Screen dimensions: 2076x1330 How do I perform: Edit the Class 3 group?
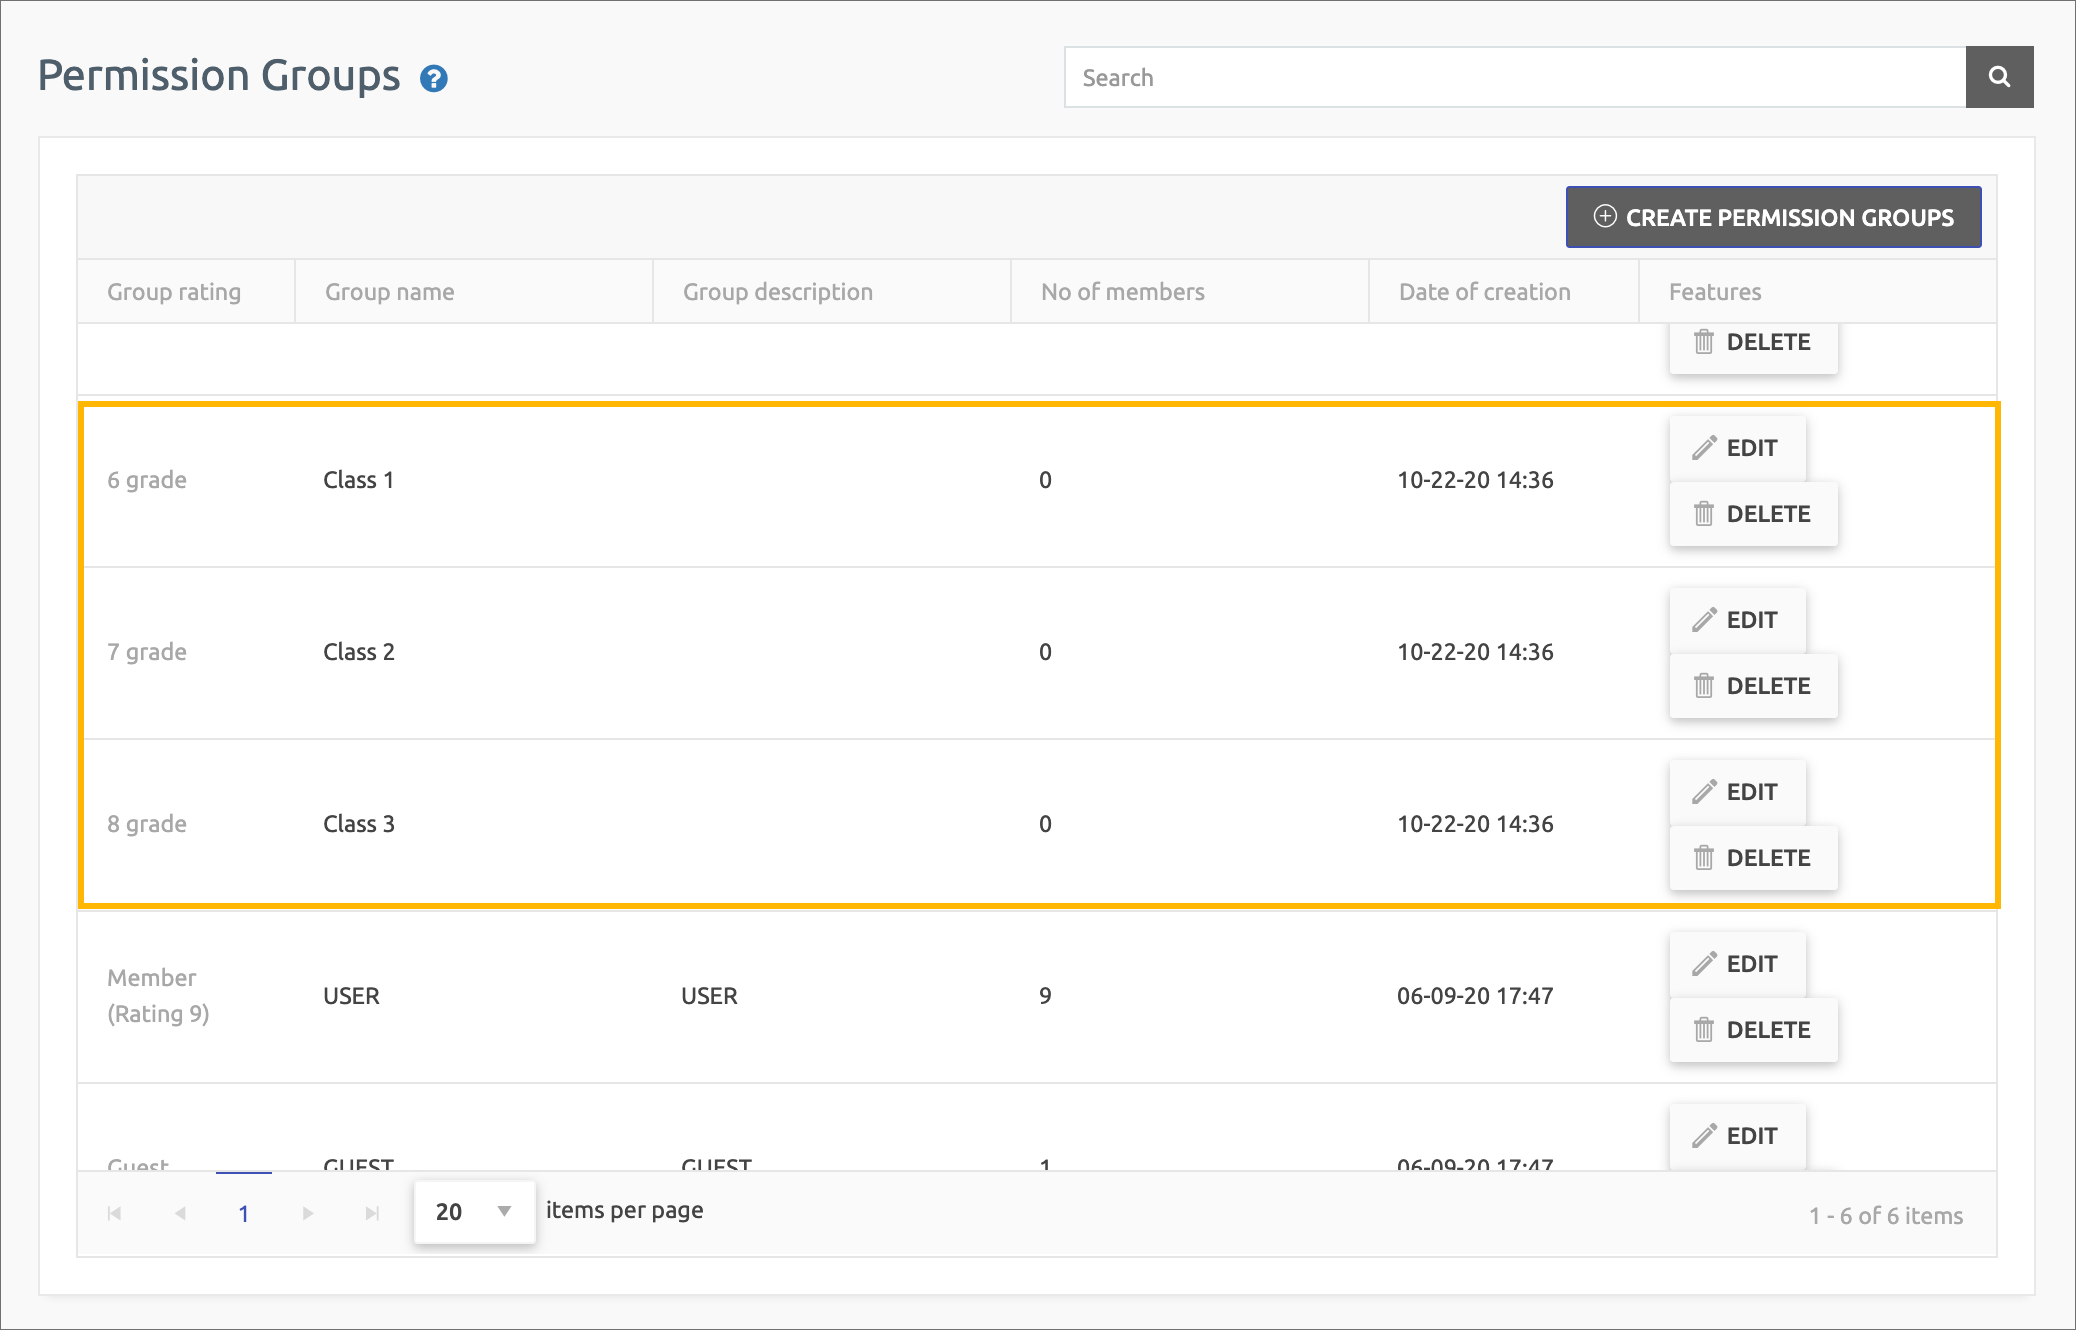coord(1737,792)
